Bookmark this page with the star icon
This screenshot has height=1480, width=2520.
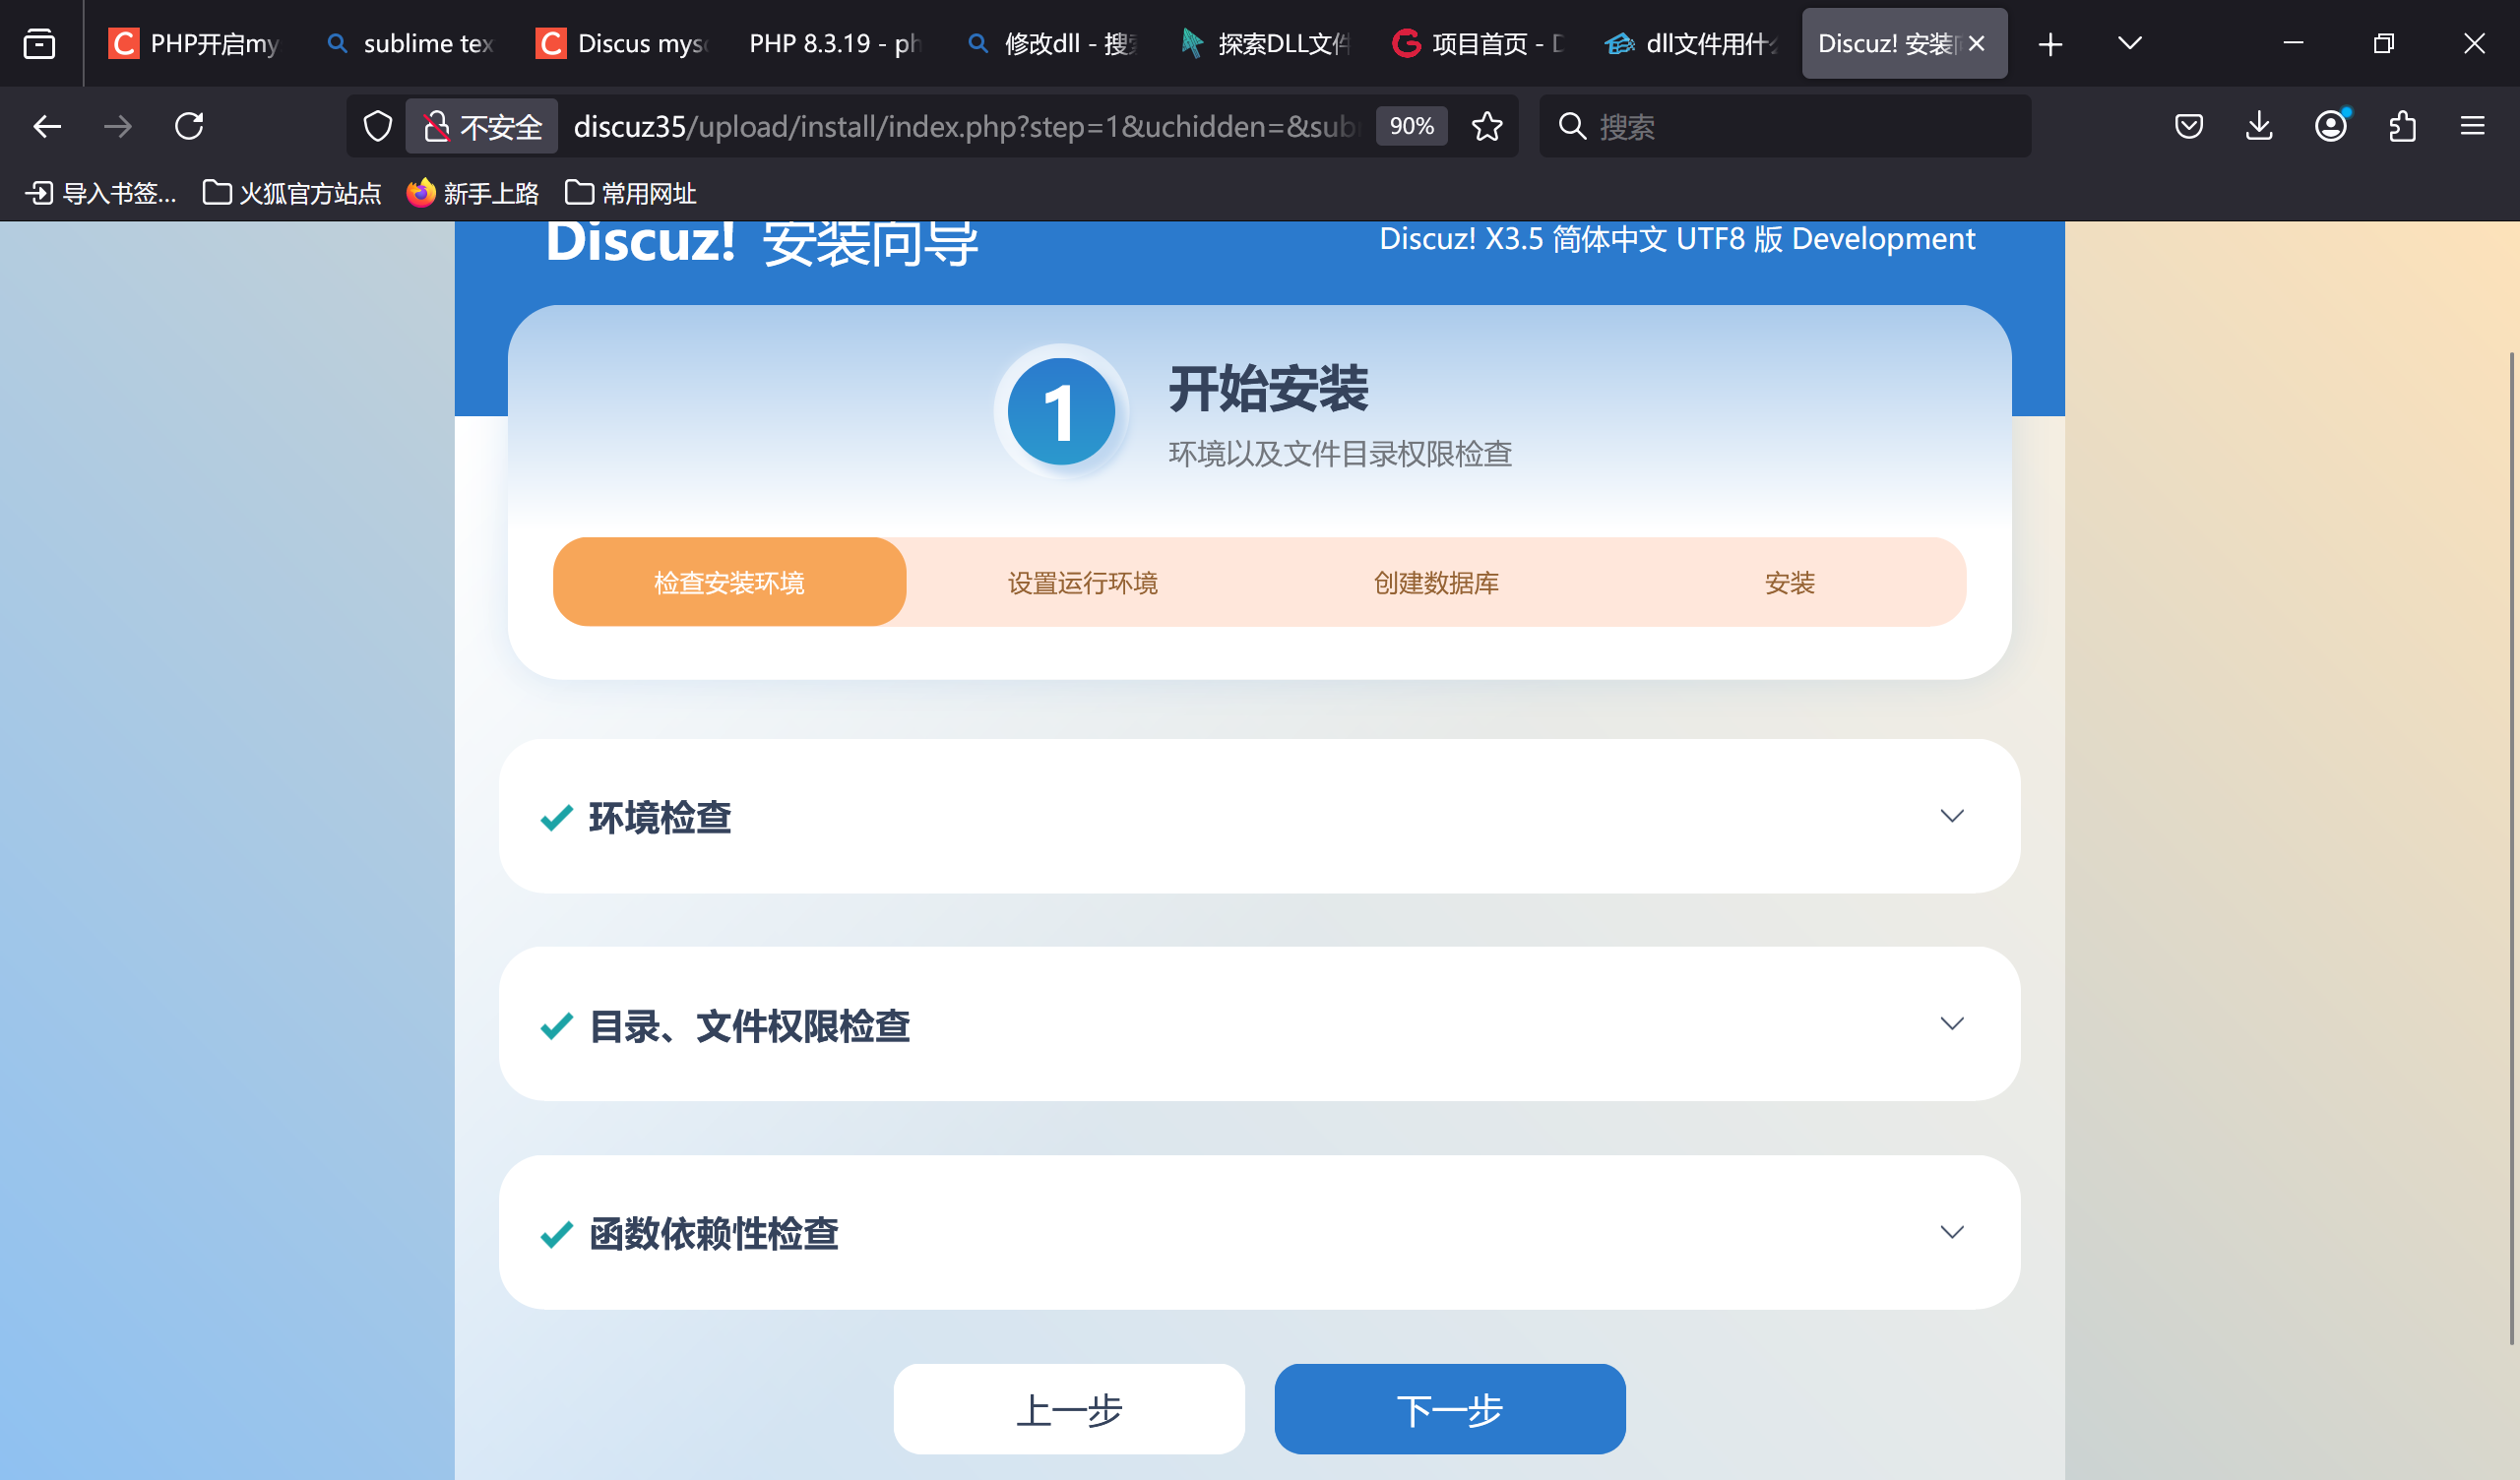point(1487,126)
